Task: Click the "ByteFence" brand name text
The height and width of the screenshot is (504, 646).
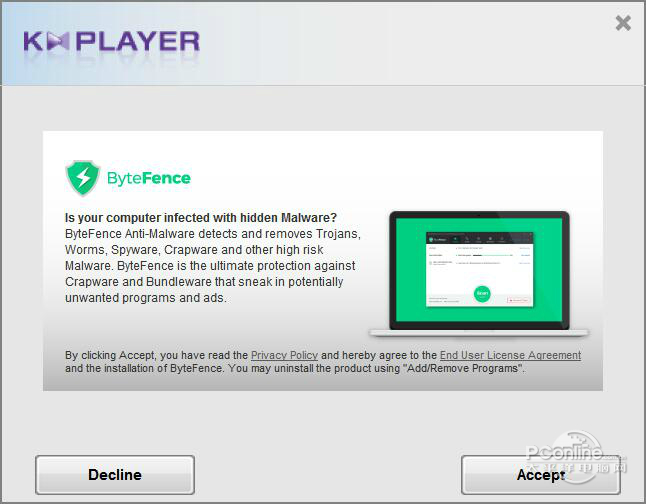Action: [x=149, y=178]
